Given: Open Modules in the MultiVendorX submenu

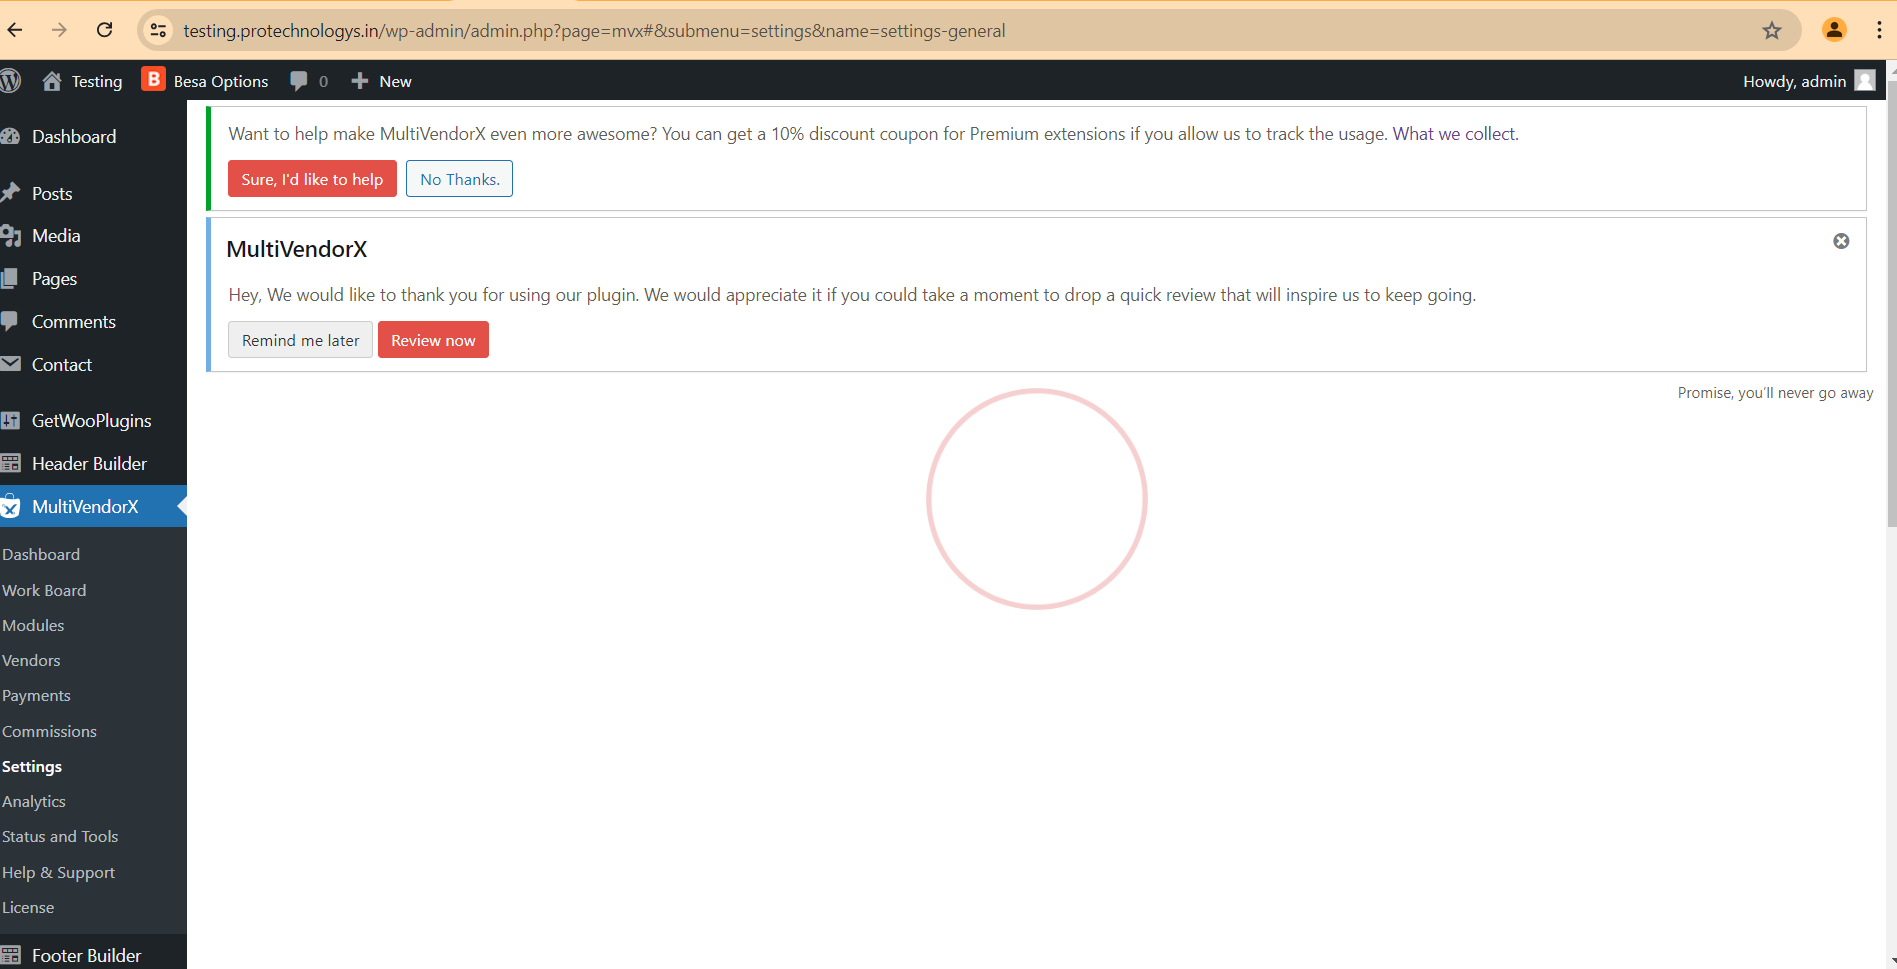Looking at the screenshot, I should point(33,625).
